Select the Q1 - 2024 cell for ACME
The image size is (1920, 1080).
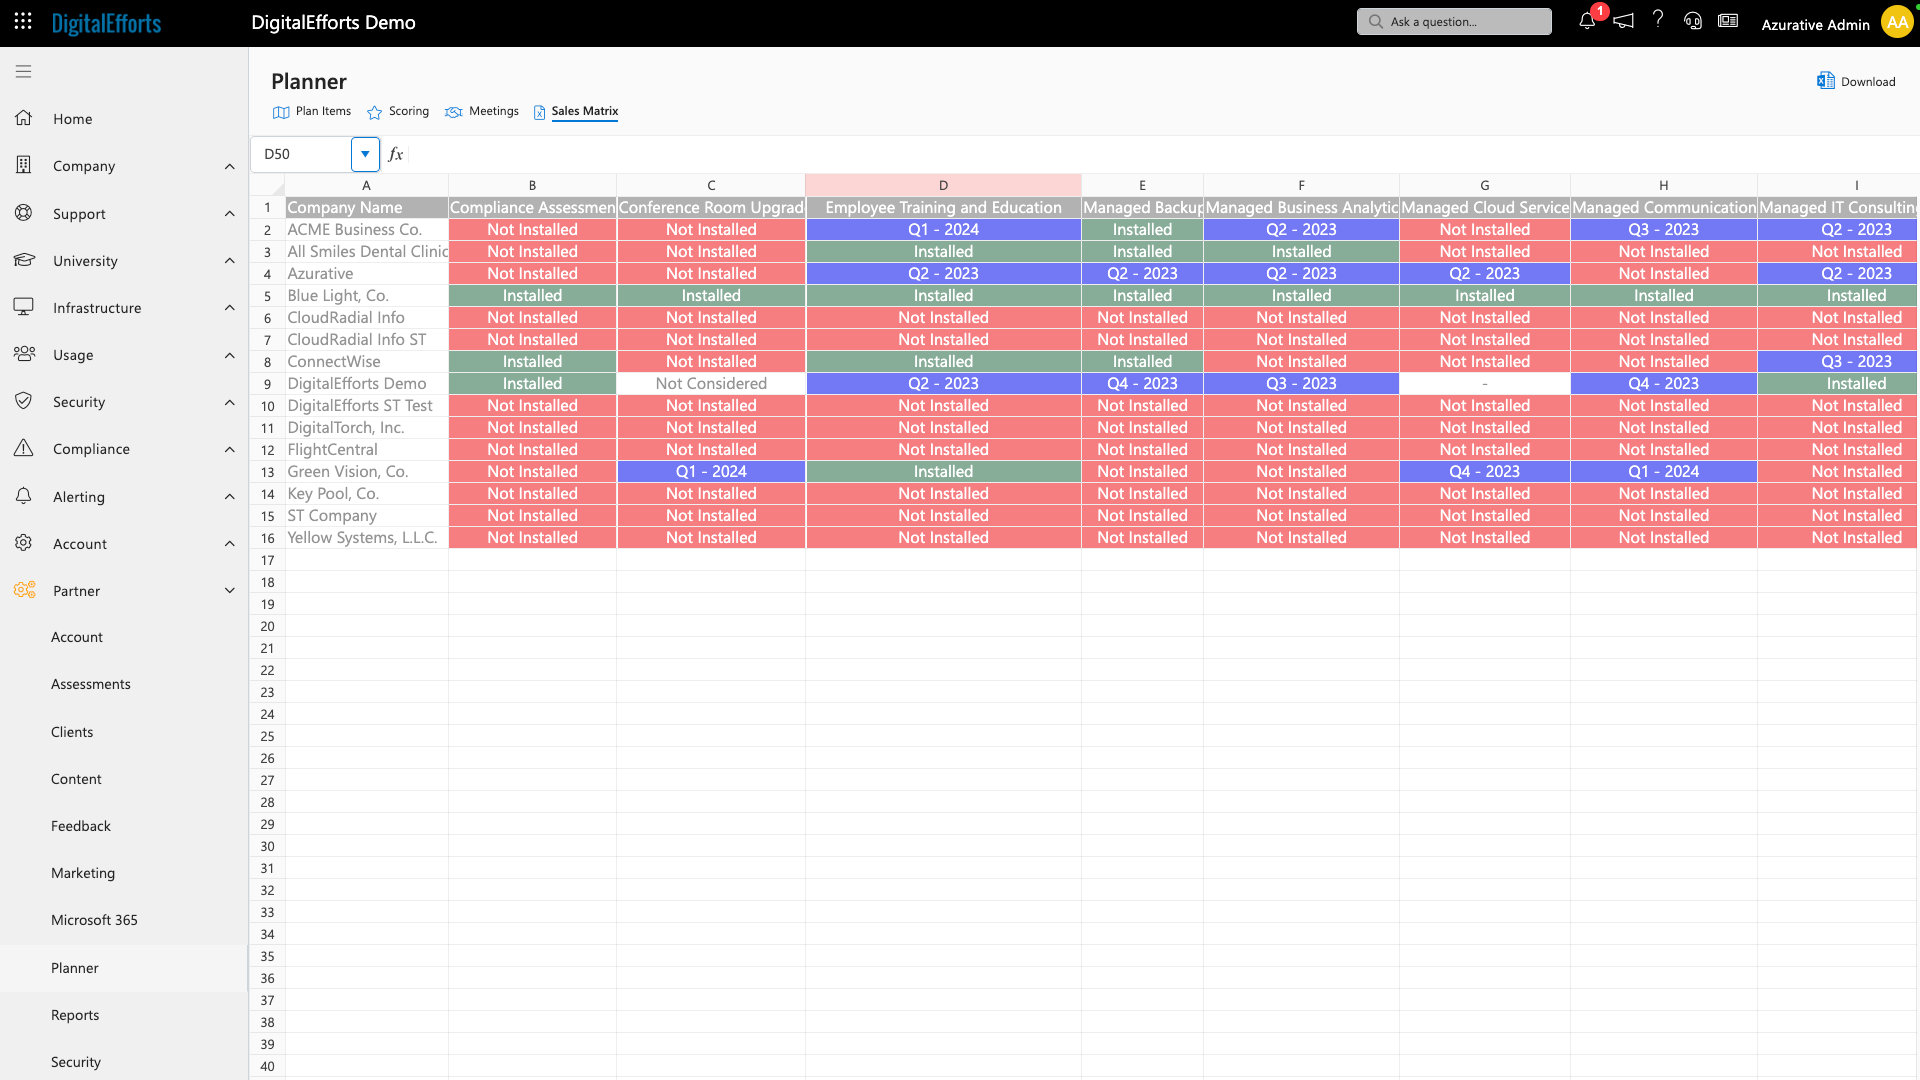pyautogui.click(x=942, y=230)
